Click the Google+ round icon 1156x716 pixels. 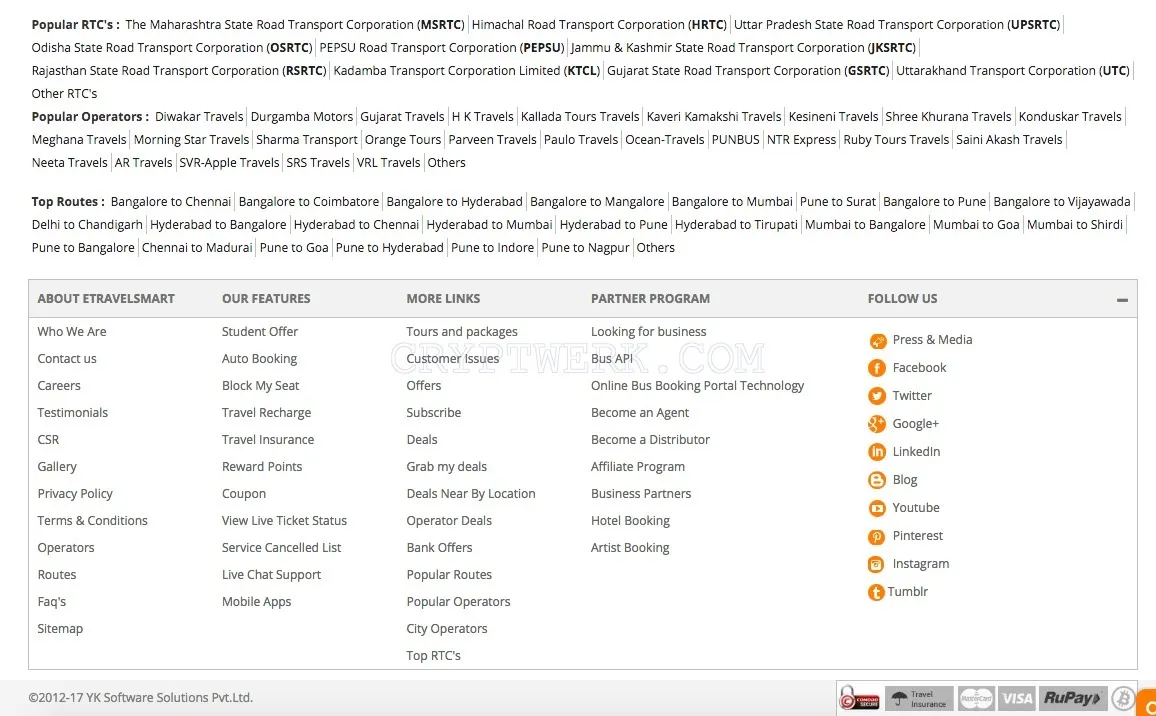point(877,424)
